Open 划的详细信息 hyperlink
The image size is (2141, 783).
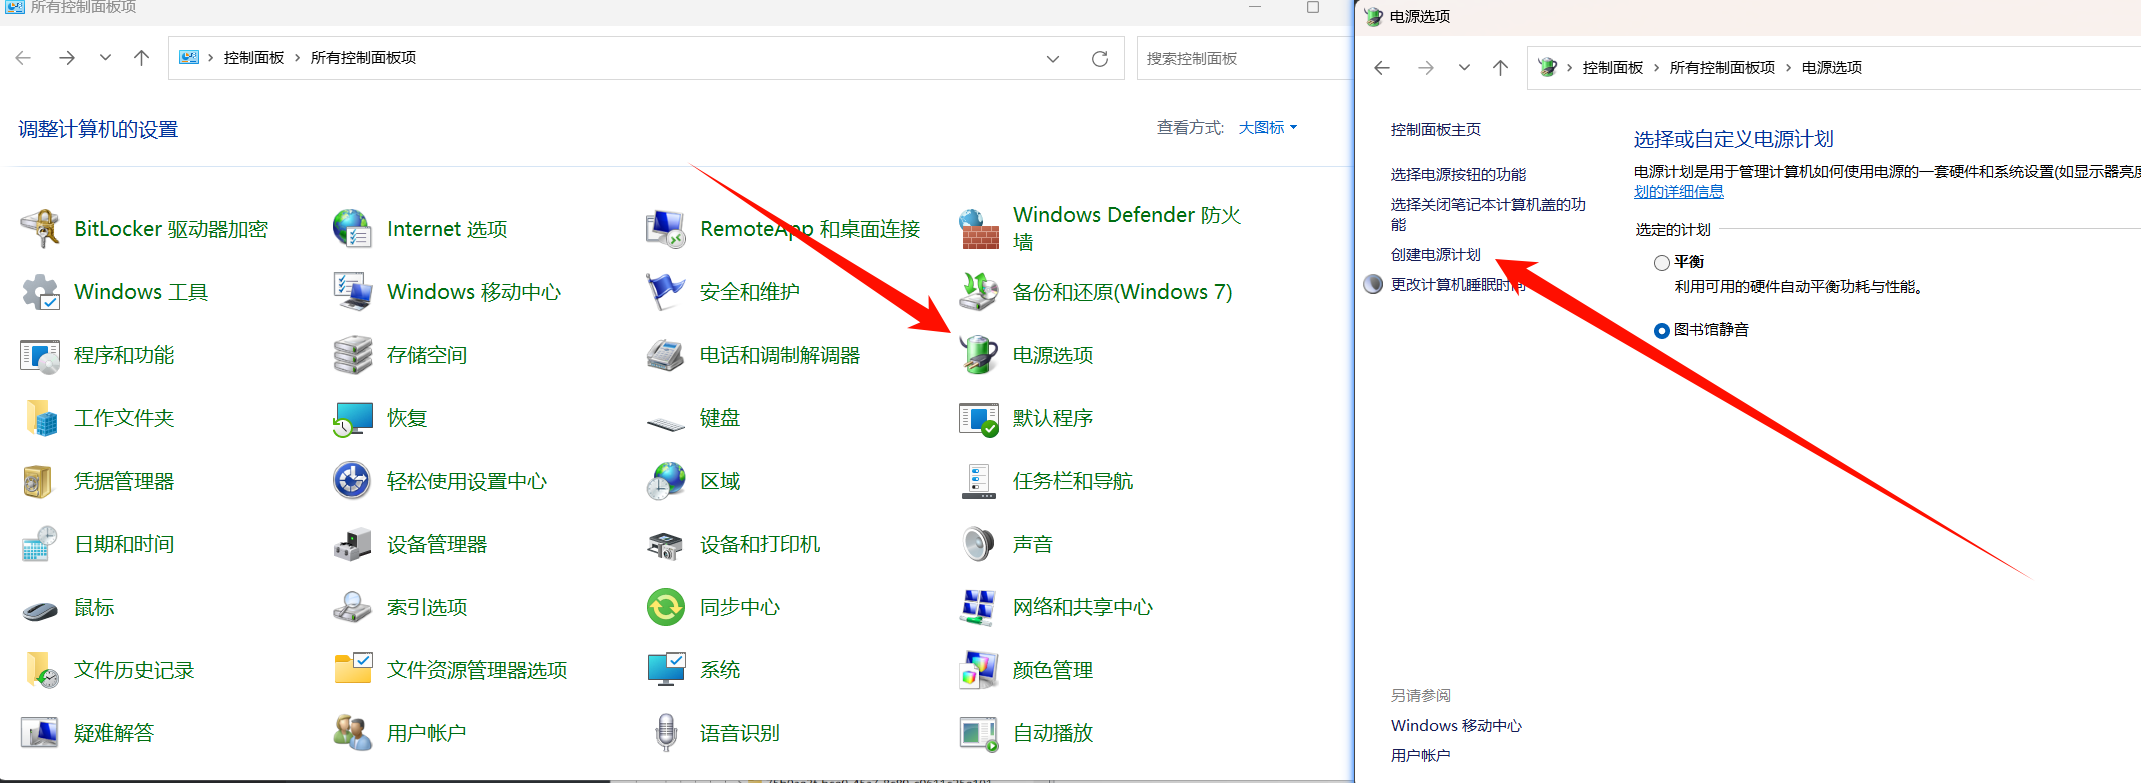click(1679, 191)
